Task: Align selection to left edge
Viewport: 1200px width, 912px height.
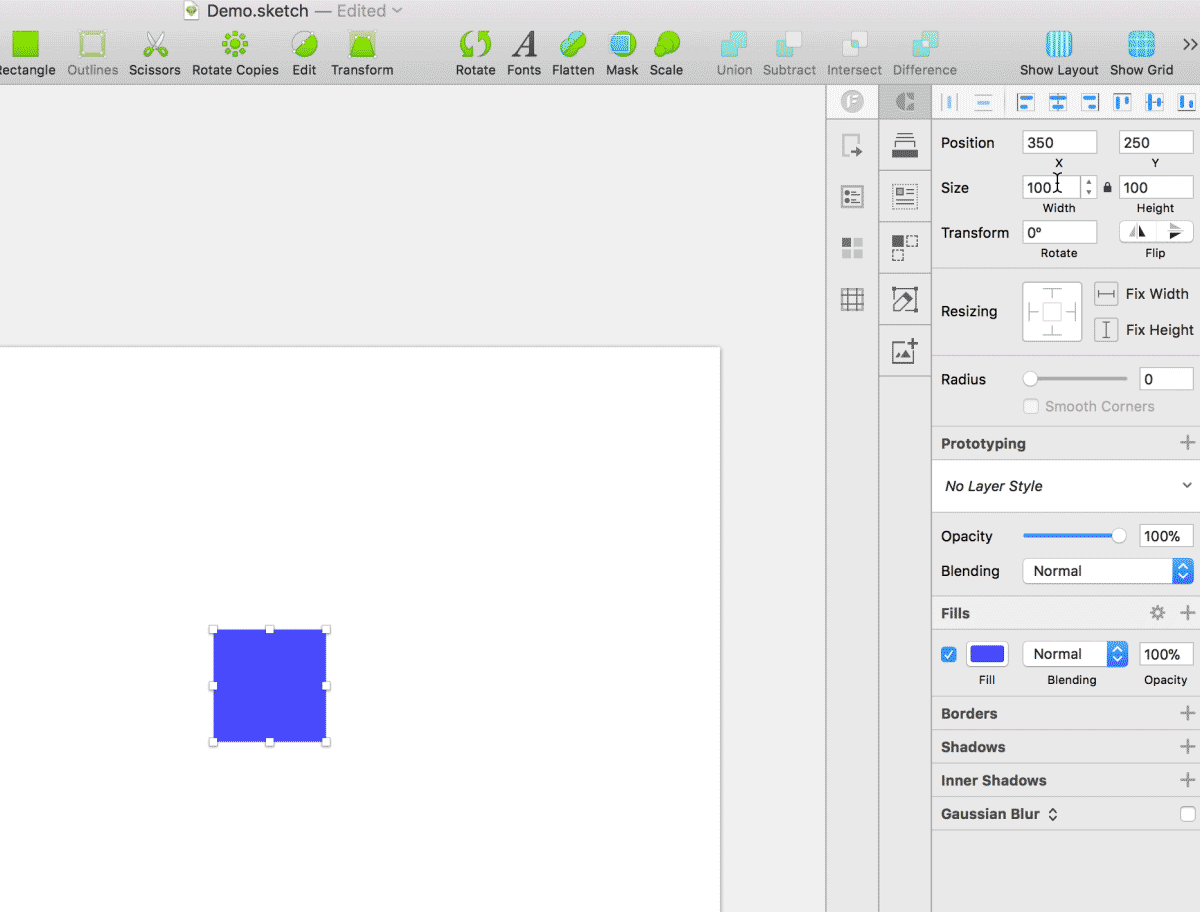Action: click(1025, 102)
